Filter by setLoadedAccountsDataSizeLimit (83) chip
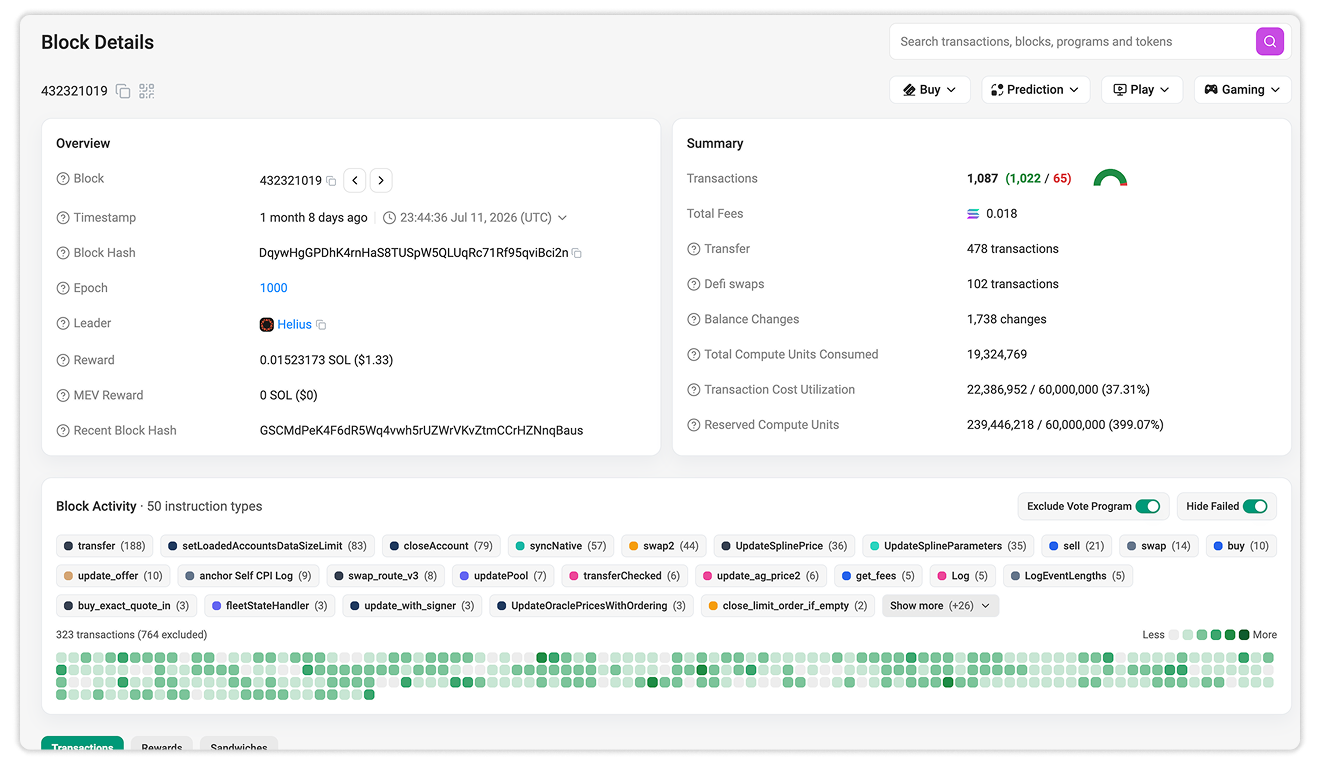The height and width of the screenshot is (765, 1320). (x=268, y=546)
